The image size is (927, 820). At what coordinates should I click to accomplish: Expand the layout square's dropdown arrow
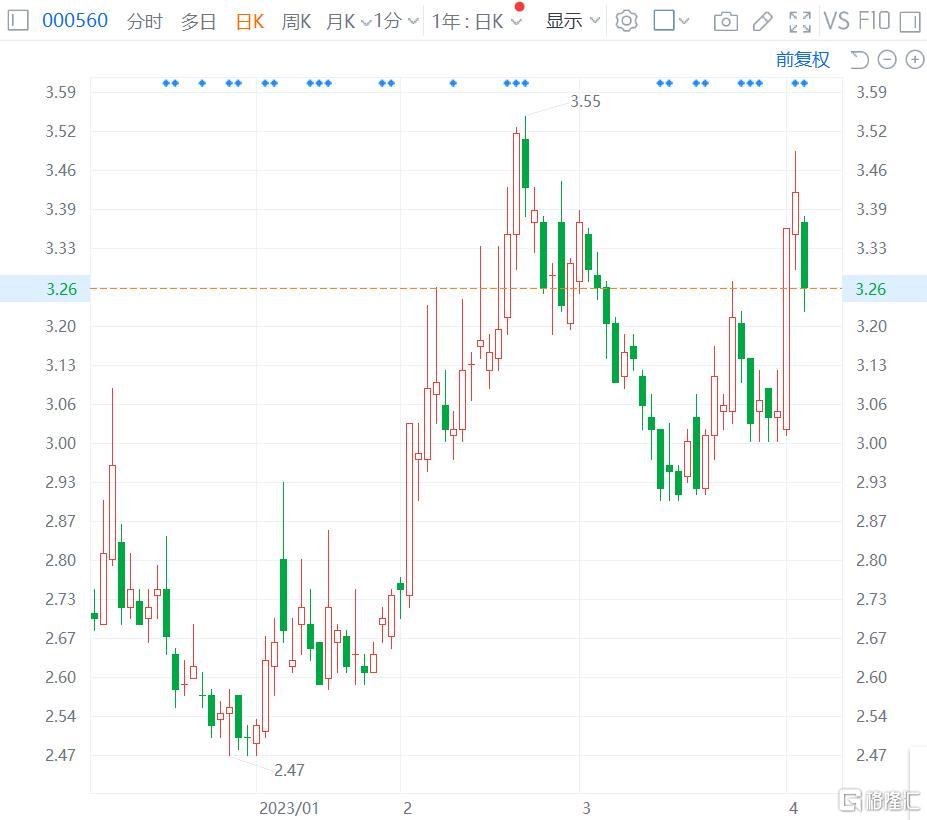(684, 22)
